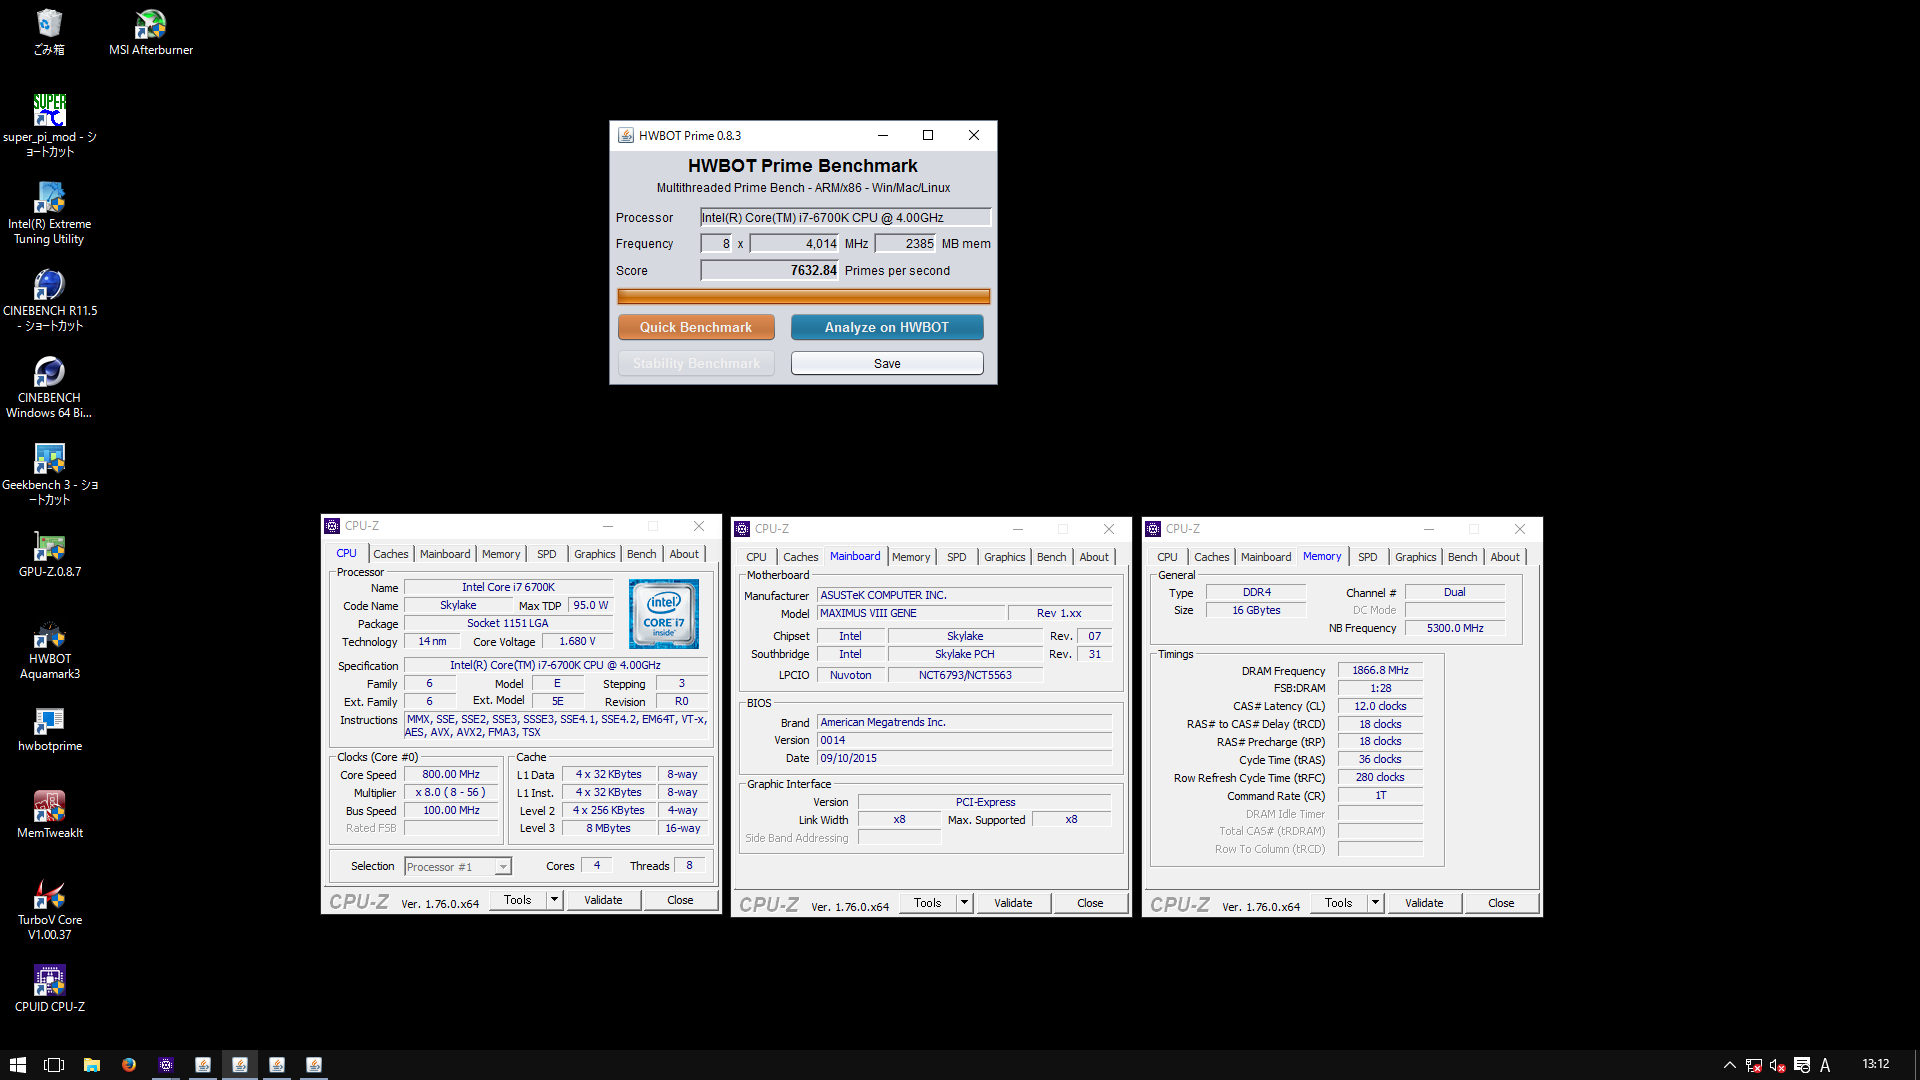Click the CPU-Z taskbar icon

coord(166,1065)
